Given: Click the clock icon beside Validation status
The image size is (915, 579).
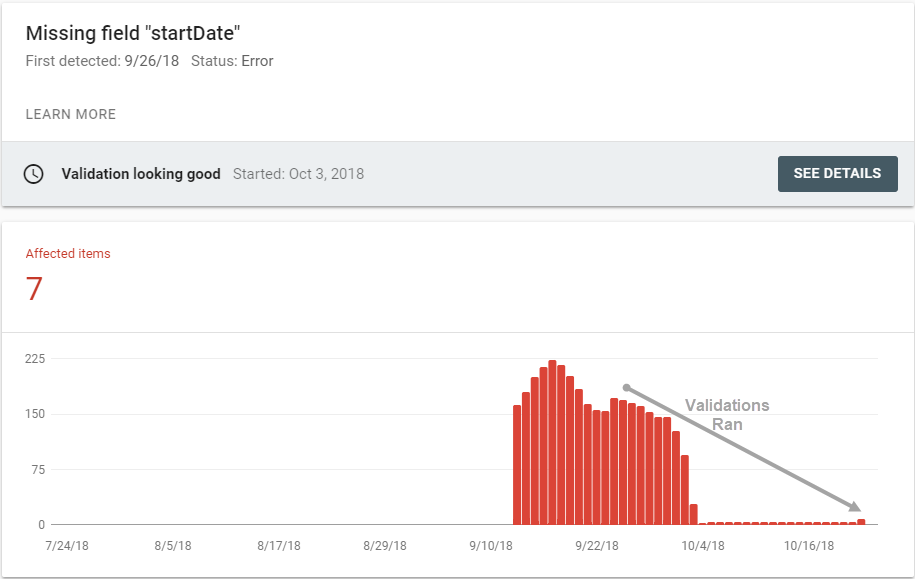Looking at the screenshot, I should 33,174.
